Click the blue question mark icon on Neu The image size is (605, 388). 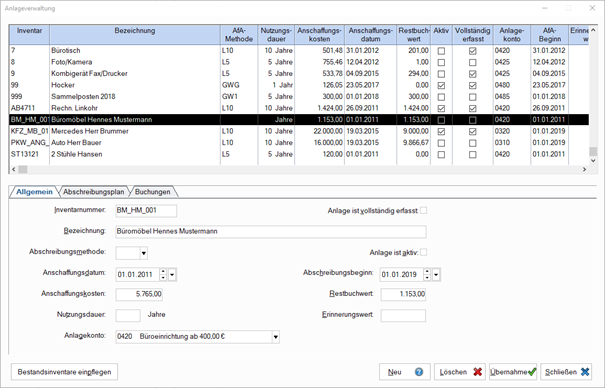click(x=419, y=372)
